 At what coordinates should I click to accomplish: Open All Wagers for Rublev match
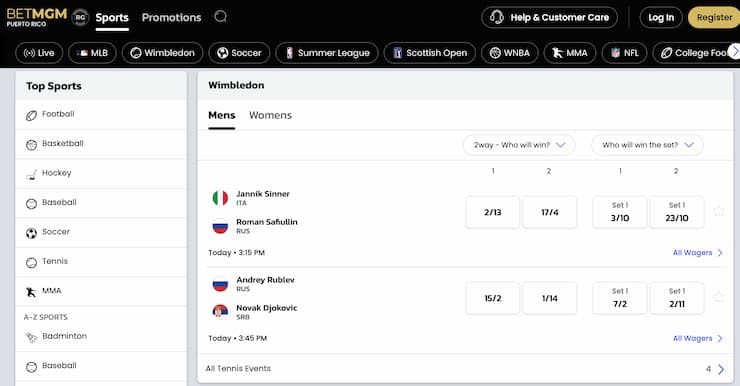click(x=698, y=338)
